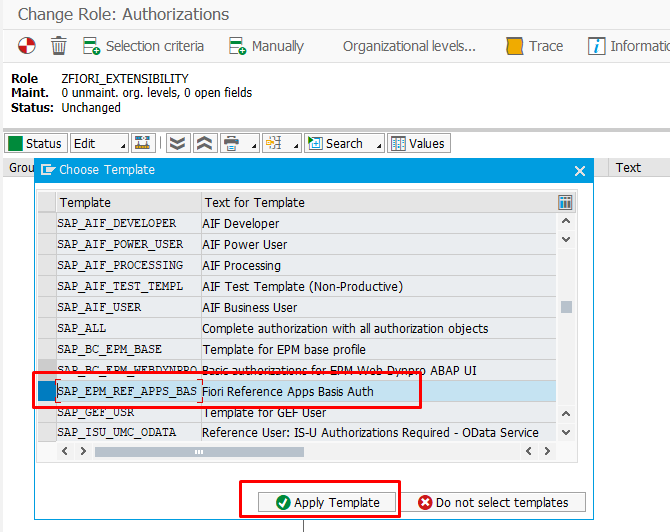This screenshot has height=532, width=670.
Task: Click 'AIF Business User' description cell
Action: [379, 307]
